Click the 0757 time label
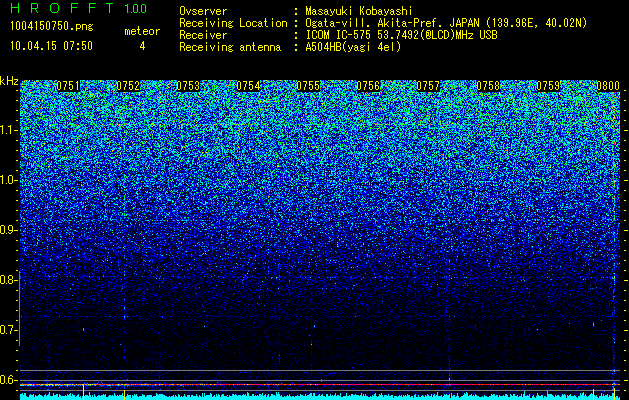Viewport: 629px width, 400px height. [428, 86]
